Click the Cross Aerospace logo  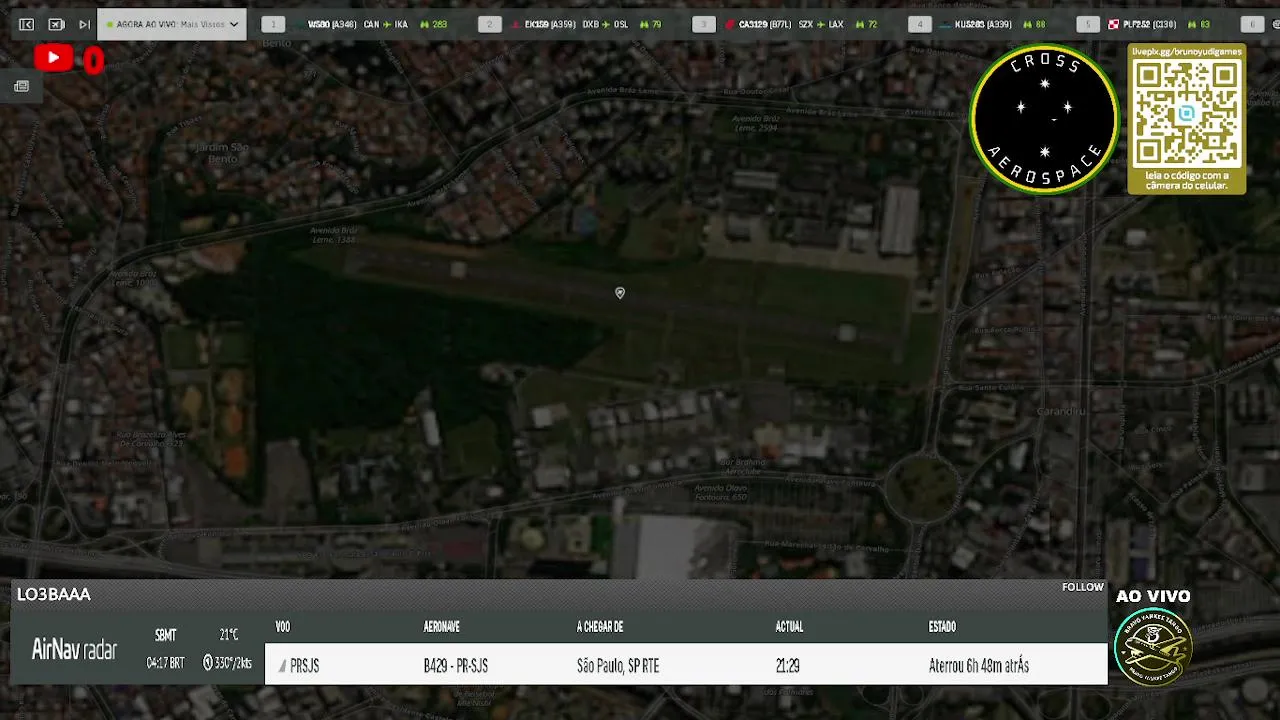pos(1044,120)
